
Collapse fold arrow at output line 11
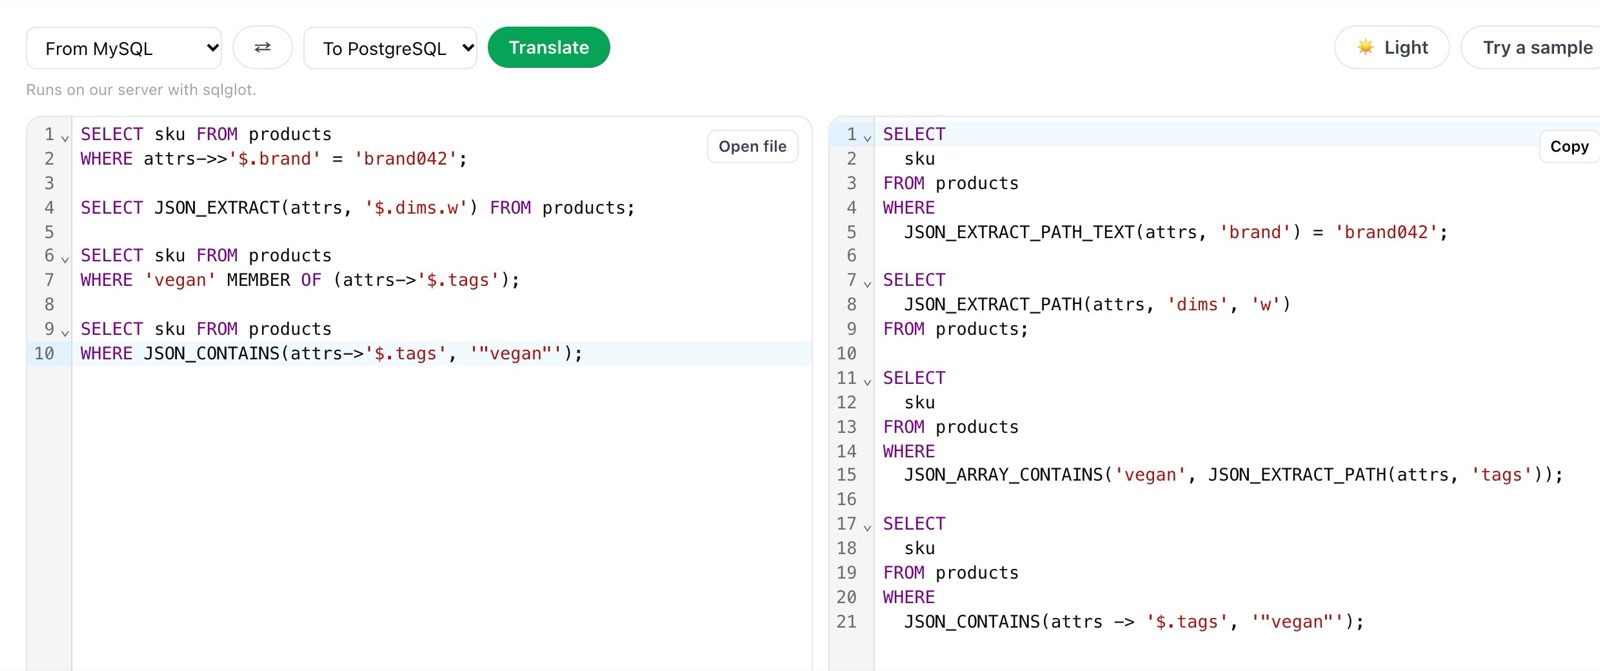tap(867, 381)
